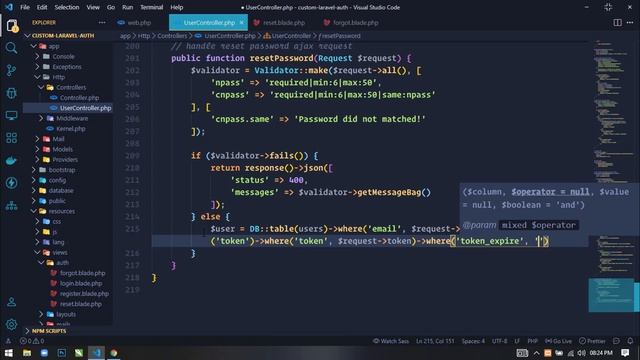Open Controller.php in explorer
640x360 pixels.
(79, 98)
